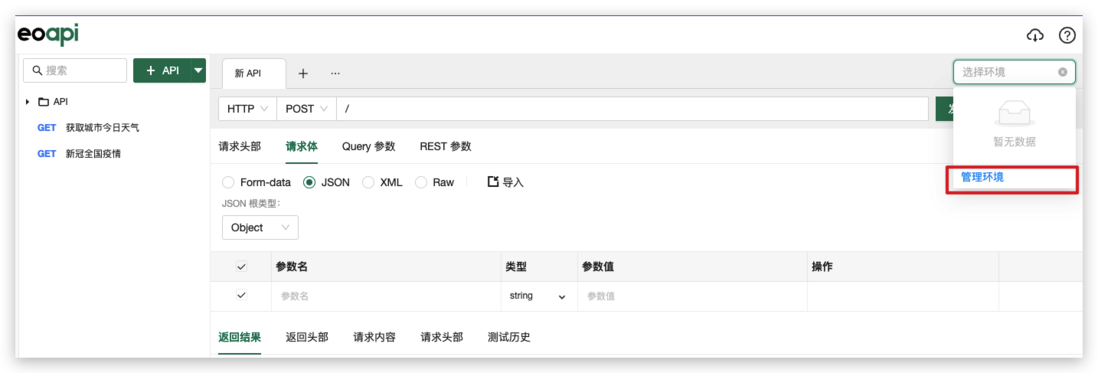The height and width of the screenshot is (373, 1098).
Task: Click the 搜索 search input field
Action: 75,71
